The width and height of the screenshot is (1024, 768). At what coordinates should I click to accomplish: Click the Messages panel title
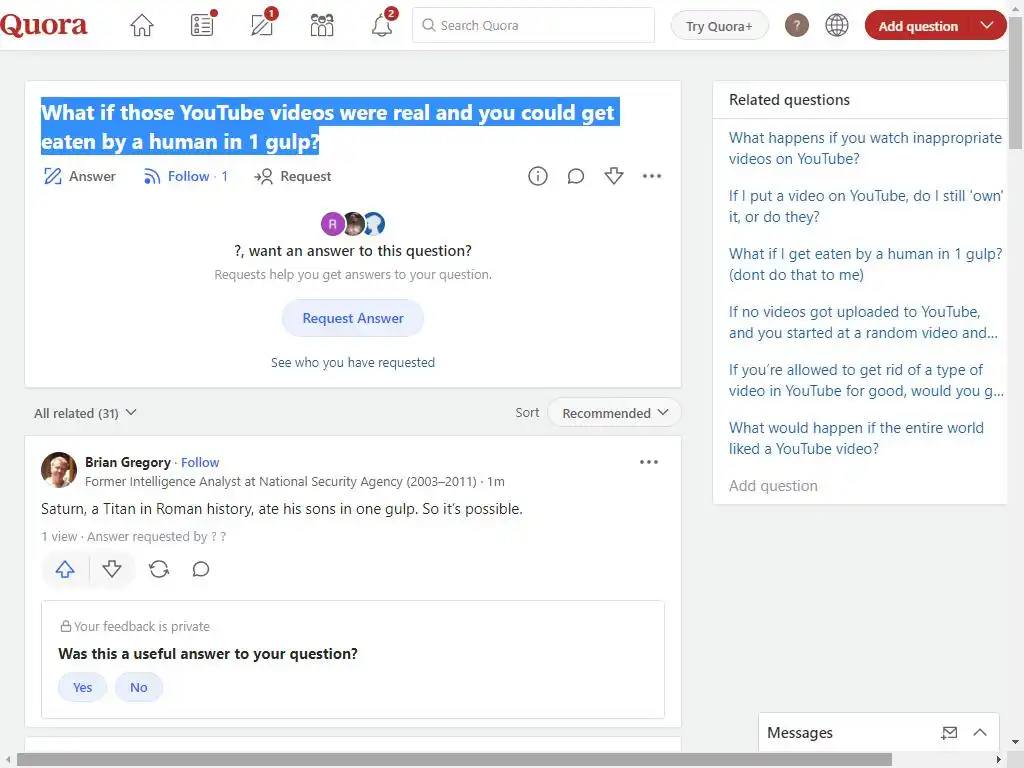(x=800, y=733)
